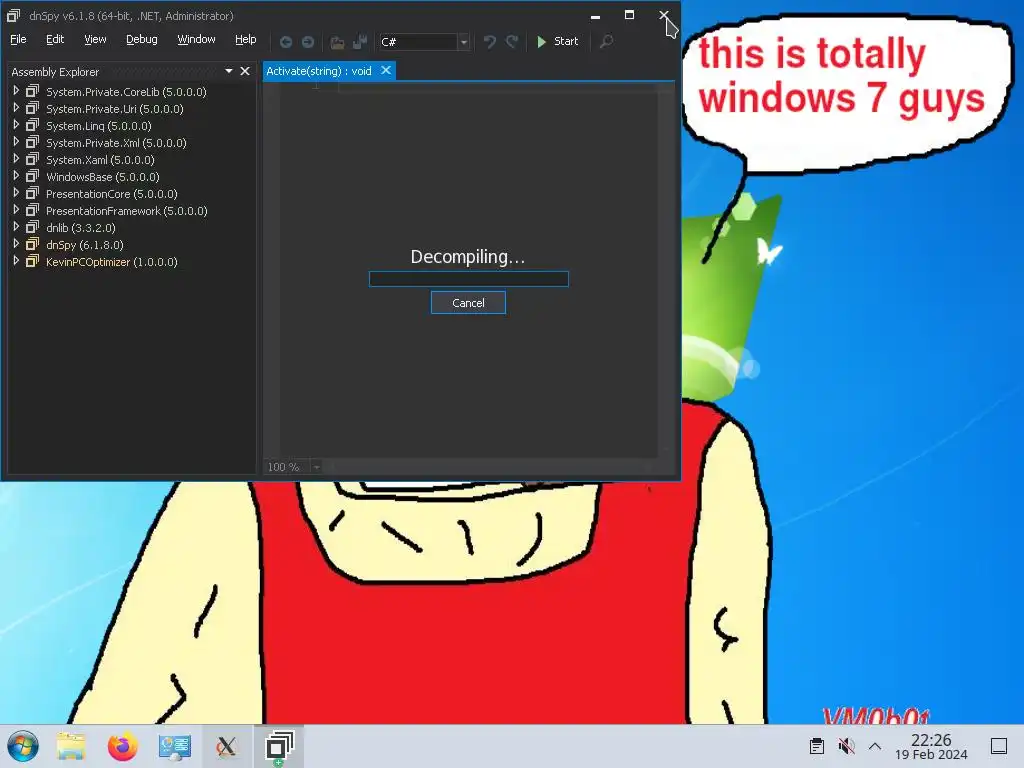
Task: Select System.Private.Uri (5.0.0.0) assembly
Action: [114, 109]
